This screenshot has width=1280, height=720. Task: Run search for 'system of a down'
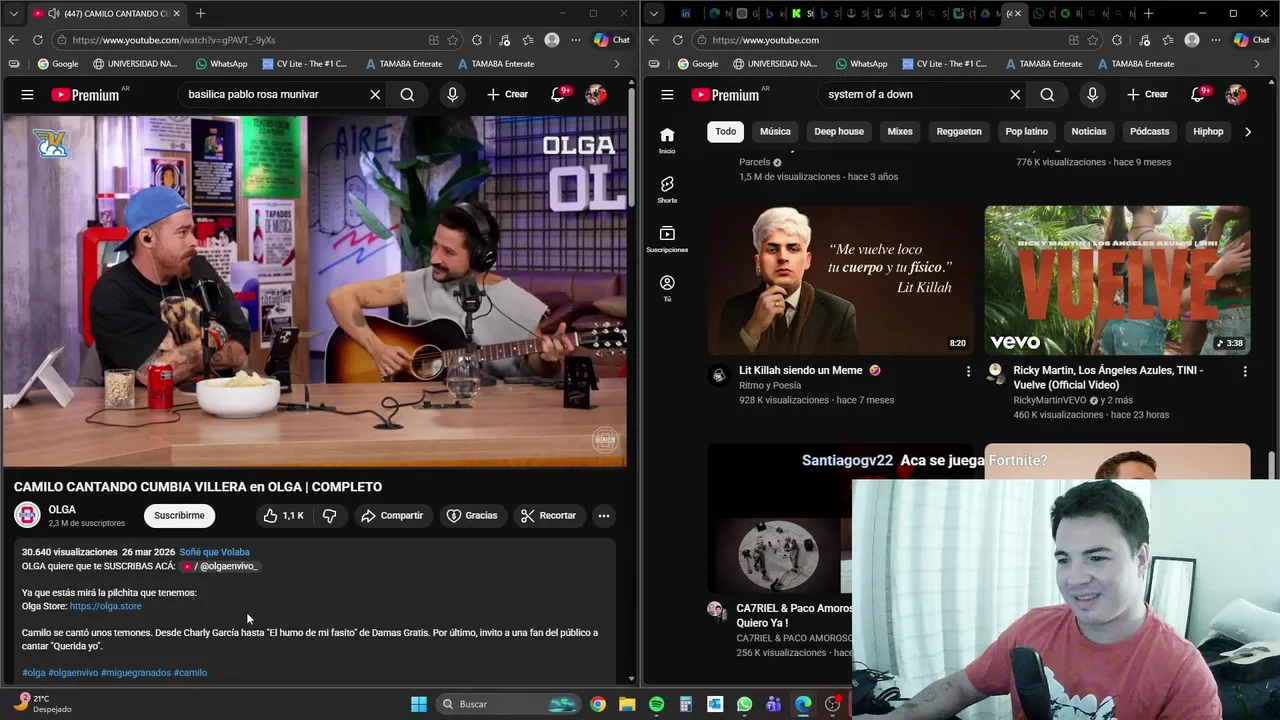point(1047,94)
